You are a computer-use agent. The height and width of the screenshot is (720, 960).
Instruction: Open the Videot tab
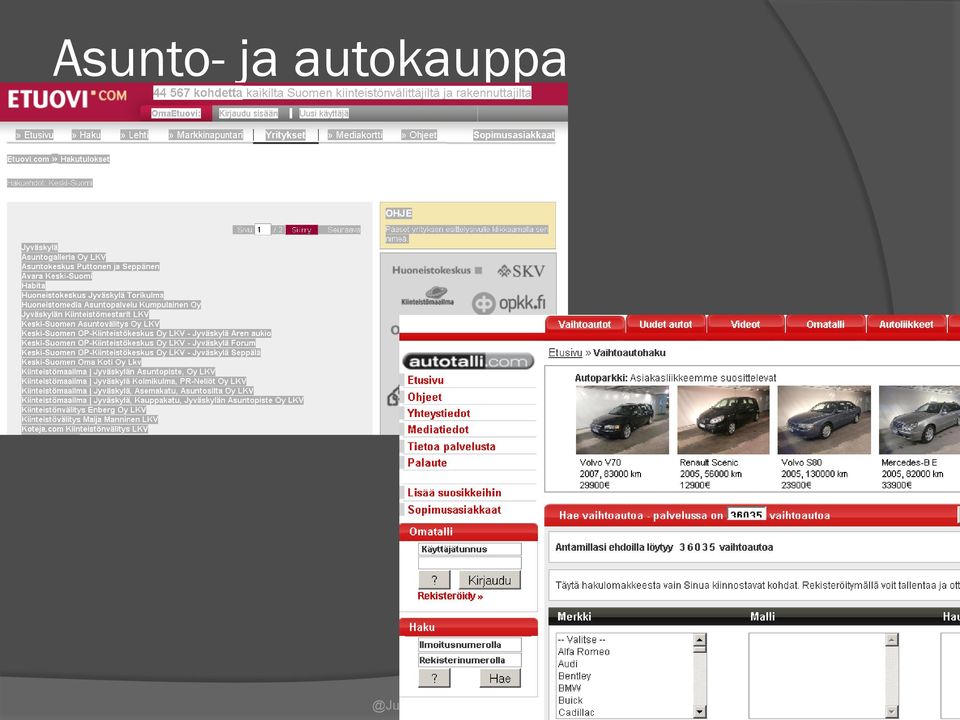click(745, 324)
